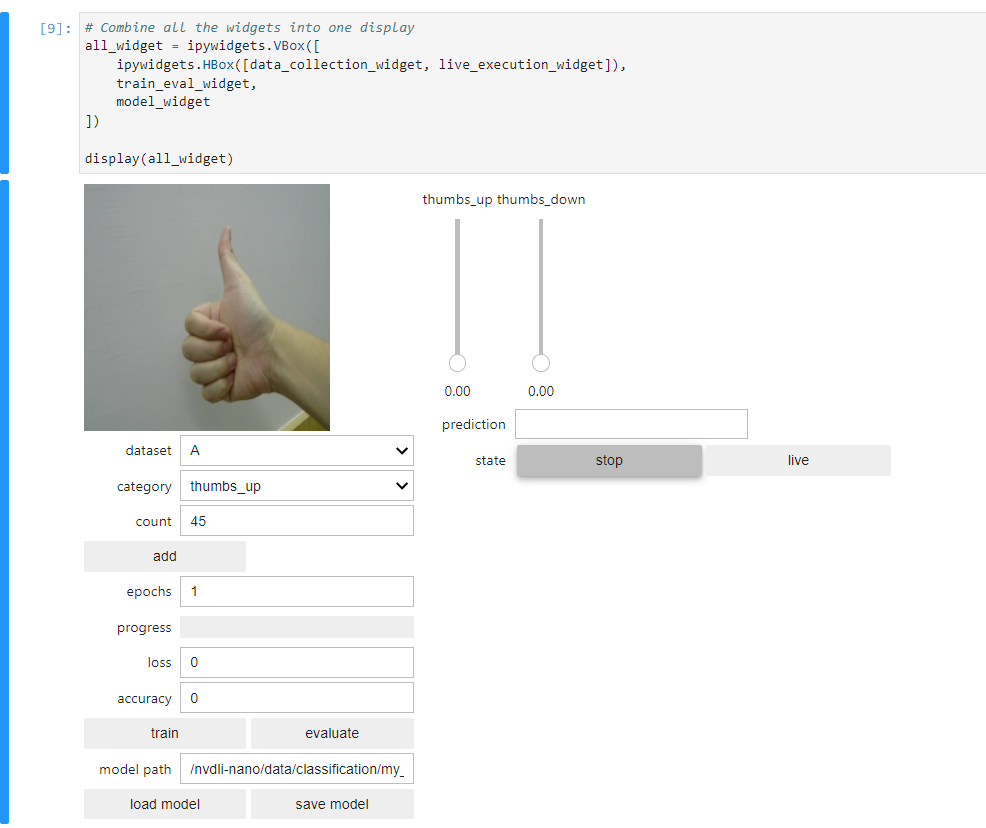Click the 0.00 value under thumbs_up slider
986x828 pixels.
point(457,391)
